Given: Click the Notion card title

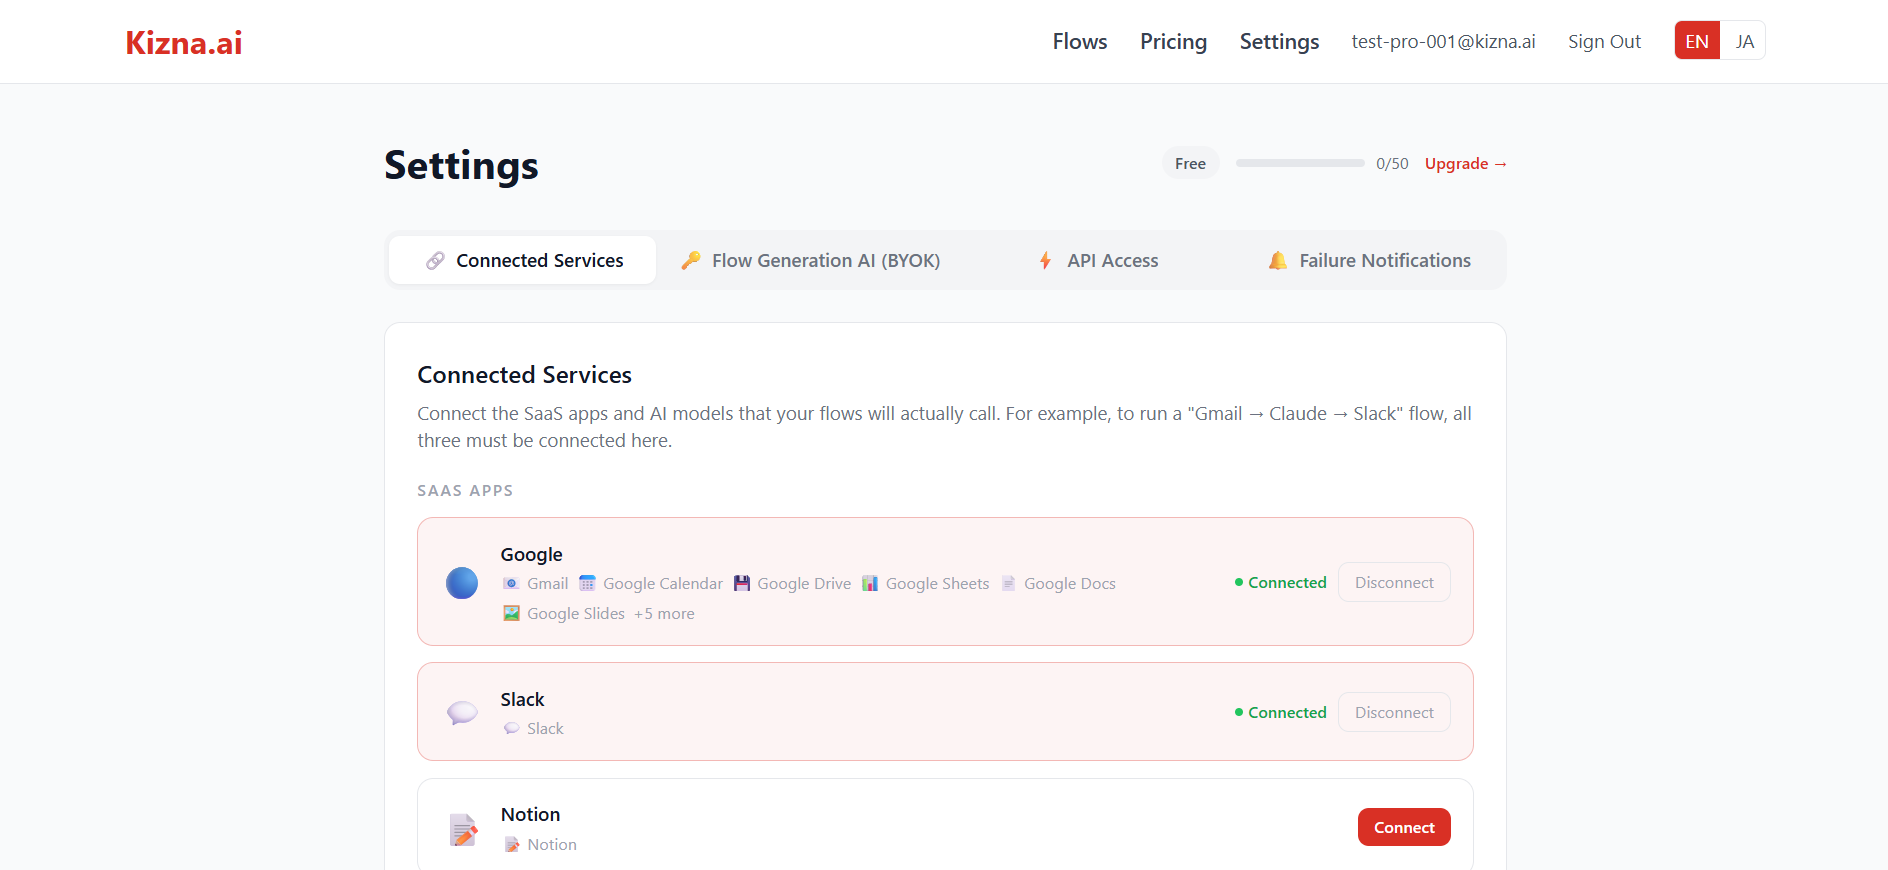Looking at the screenshot, I should (x=530, y=814).
